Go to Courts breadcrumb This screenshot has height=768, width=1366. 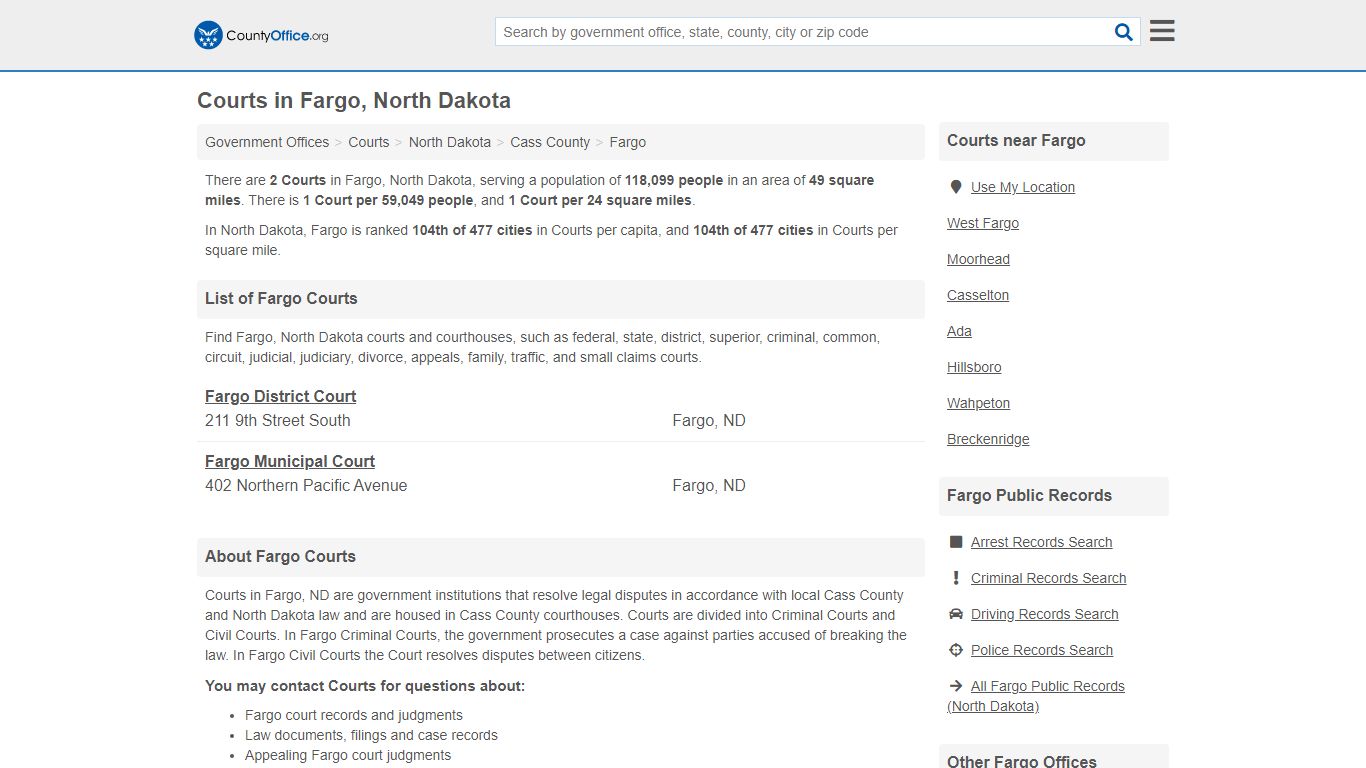(x=369, y=142)
